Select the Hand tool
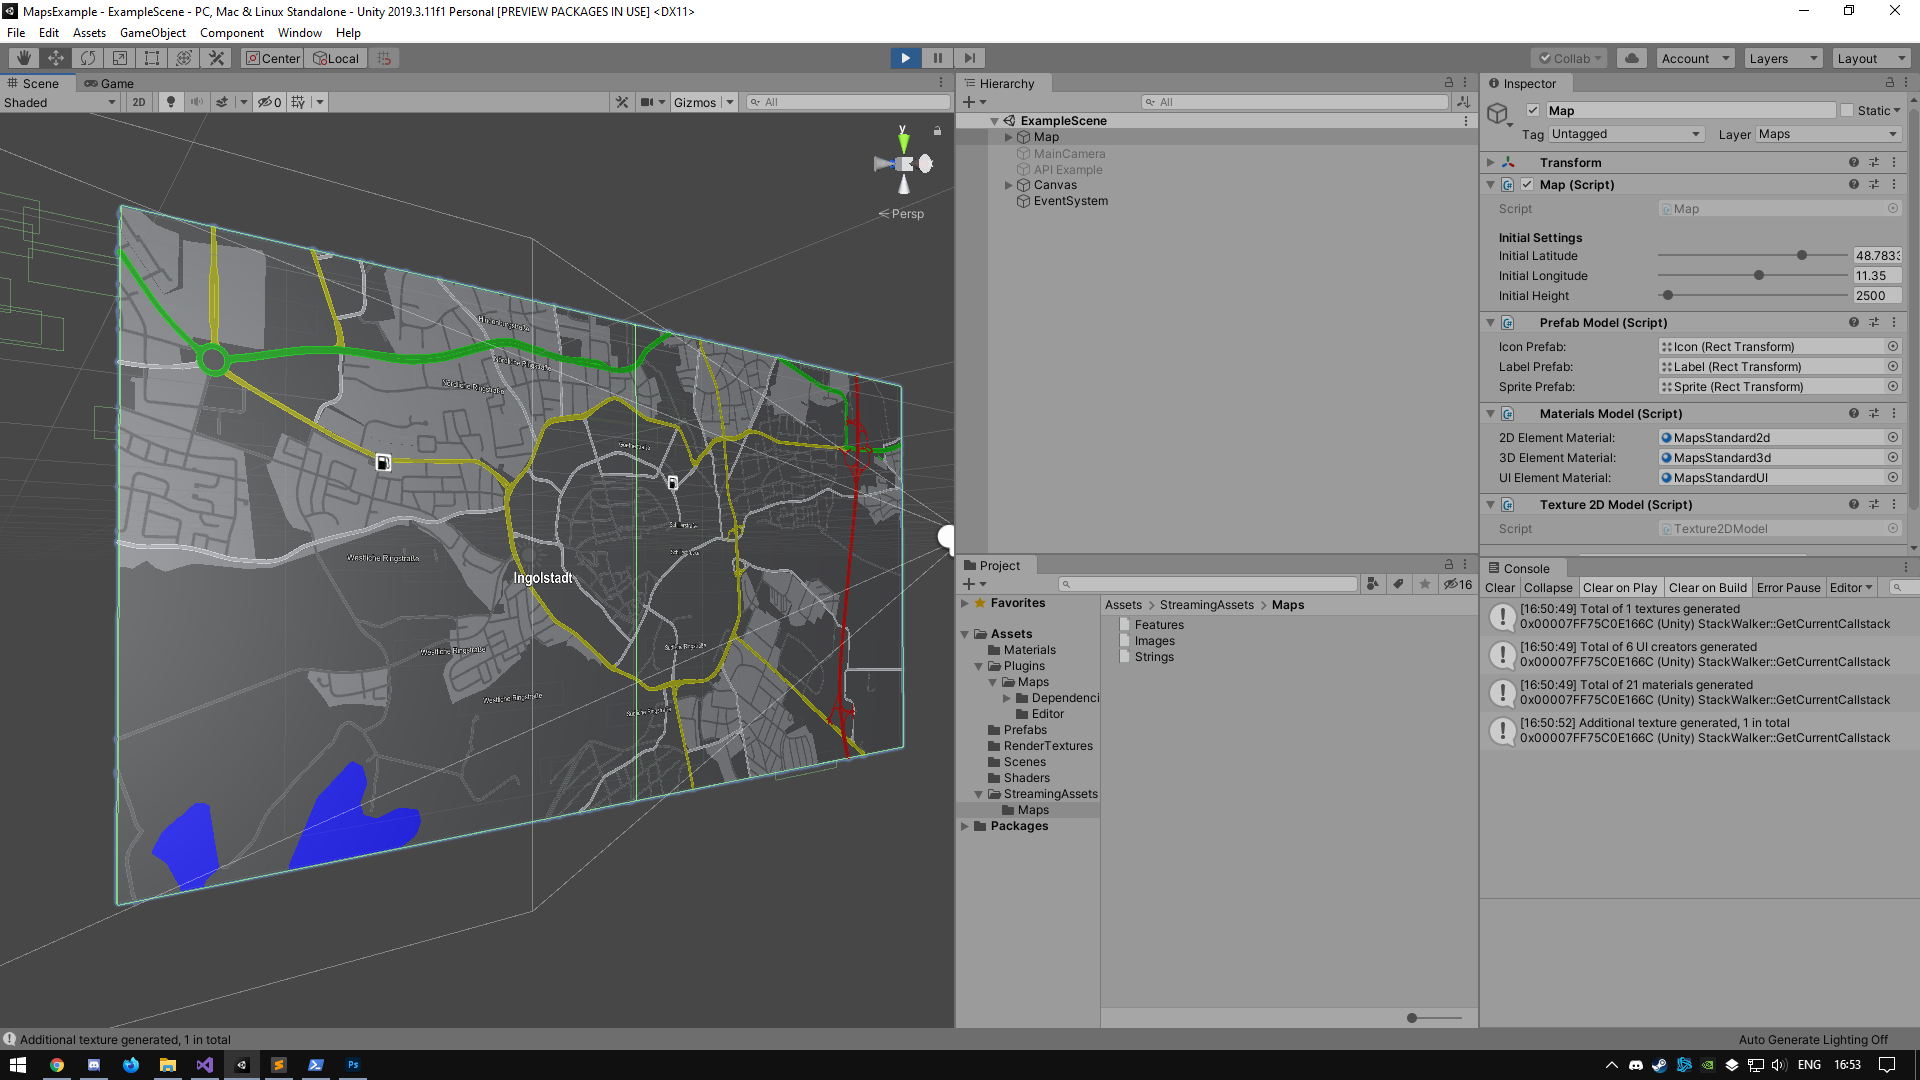Screen dimensions: 1920x1080 tap(24, 58)
